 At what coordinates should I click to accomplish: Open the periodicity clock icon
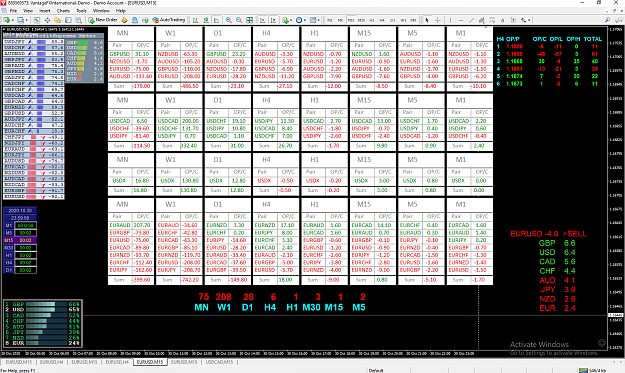coord(299,20)
